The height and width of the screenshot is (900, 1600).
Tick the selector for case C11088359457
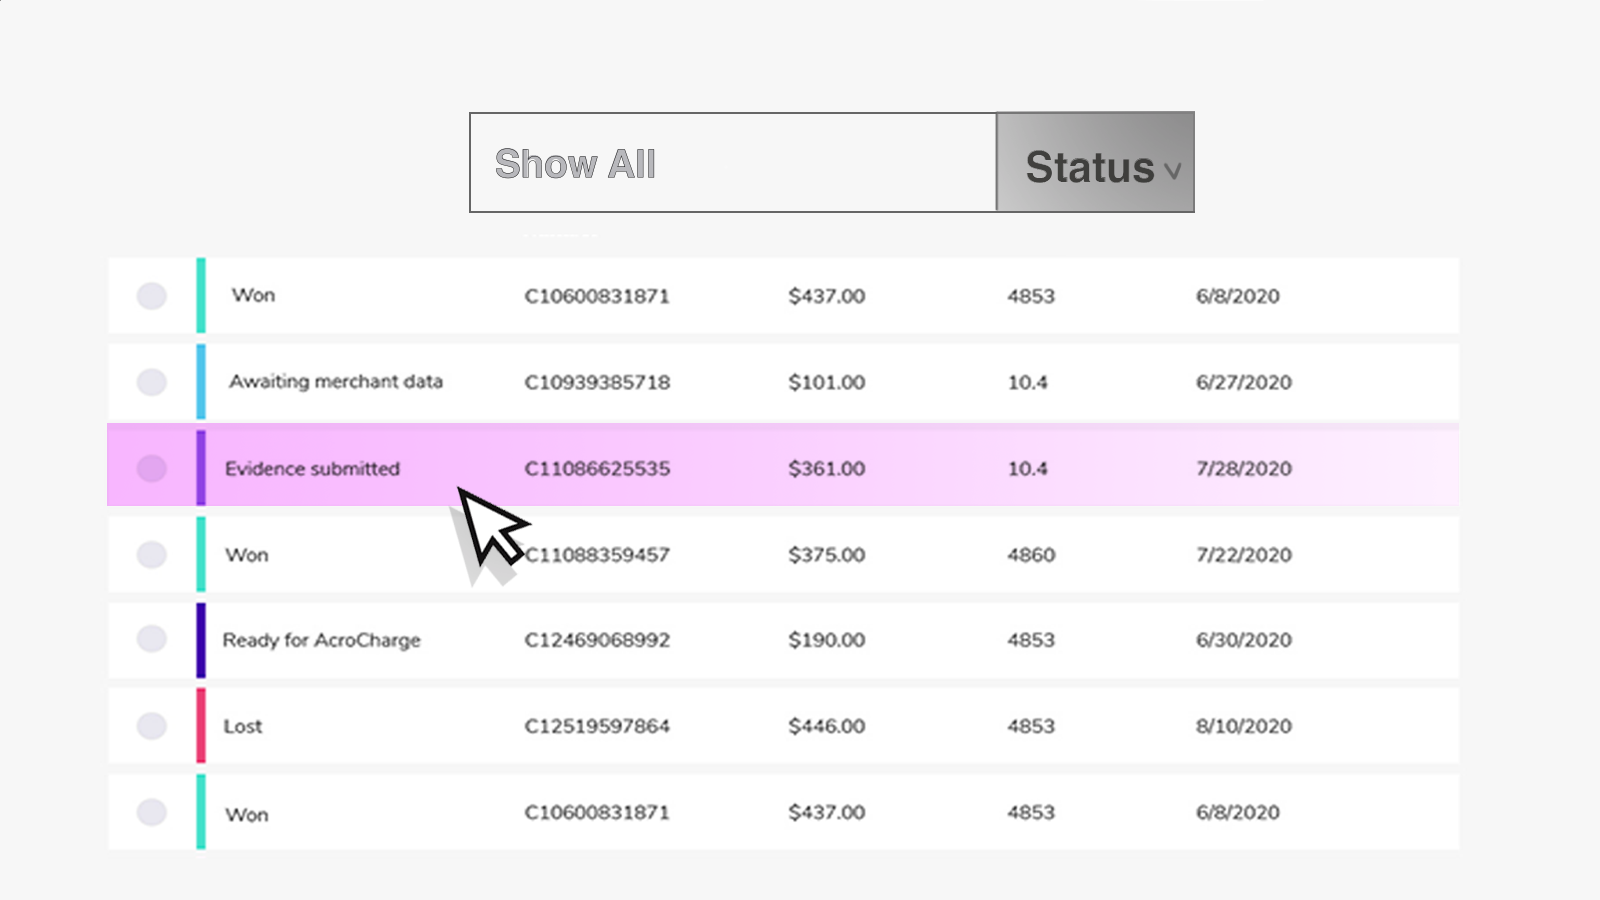(152, 555)
